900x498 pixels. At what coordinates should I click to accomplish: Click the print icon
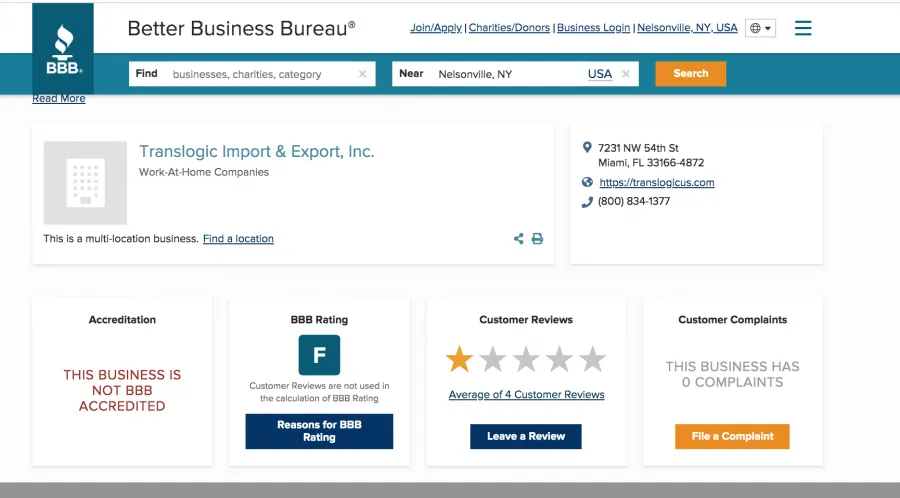click(537, 239)
